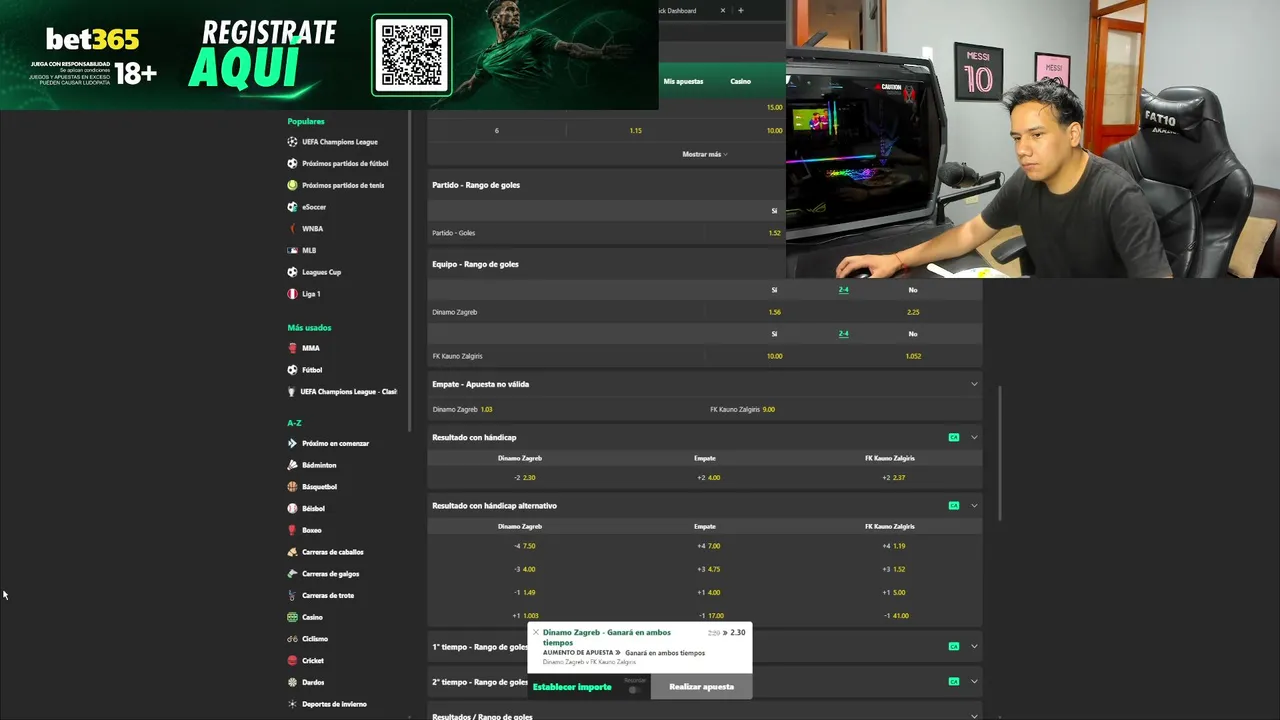Click the Casino slot icon in the A-Z list
This screenshot has width=1280, height=720.
tap(292, 617)
